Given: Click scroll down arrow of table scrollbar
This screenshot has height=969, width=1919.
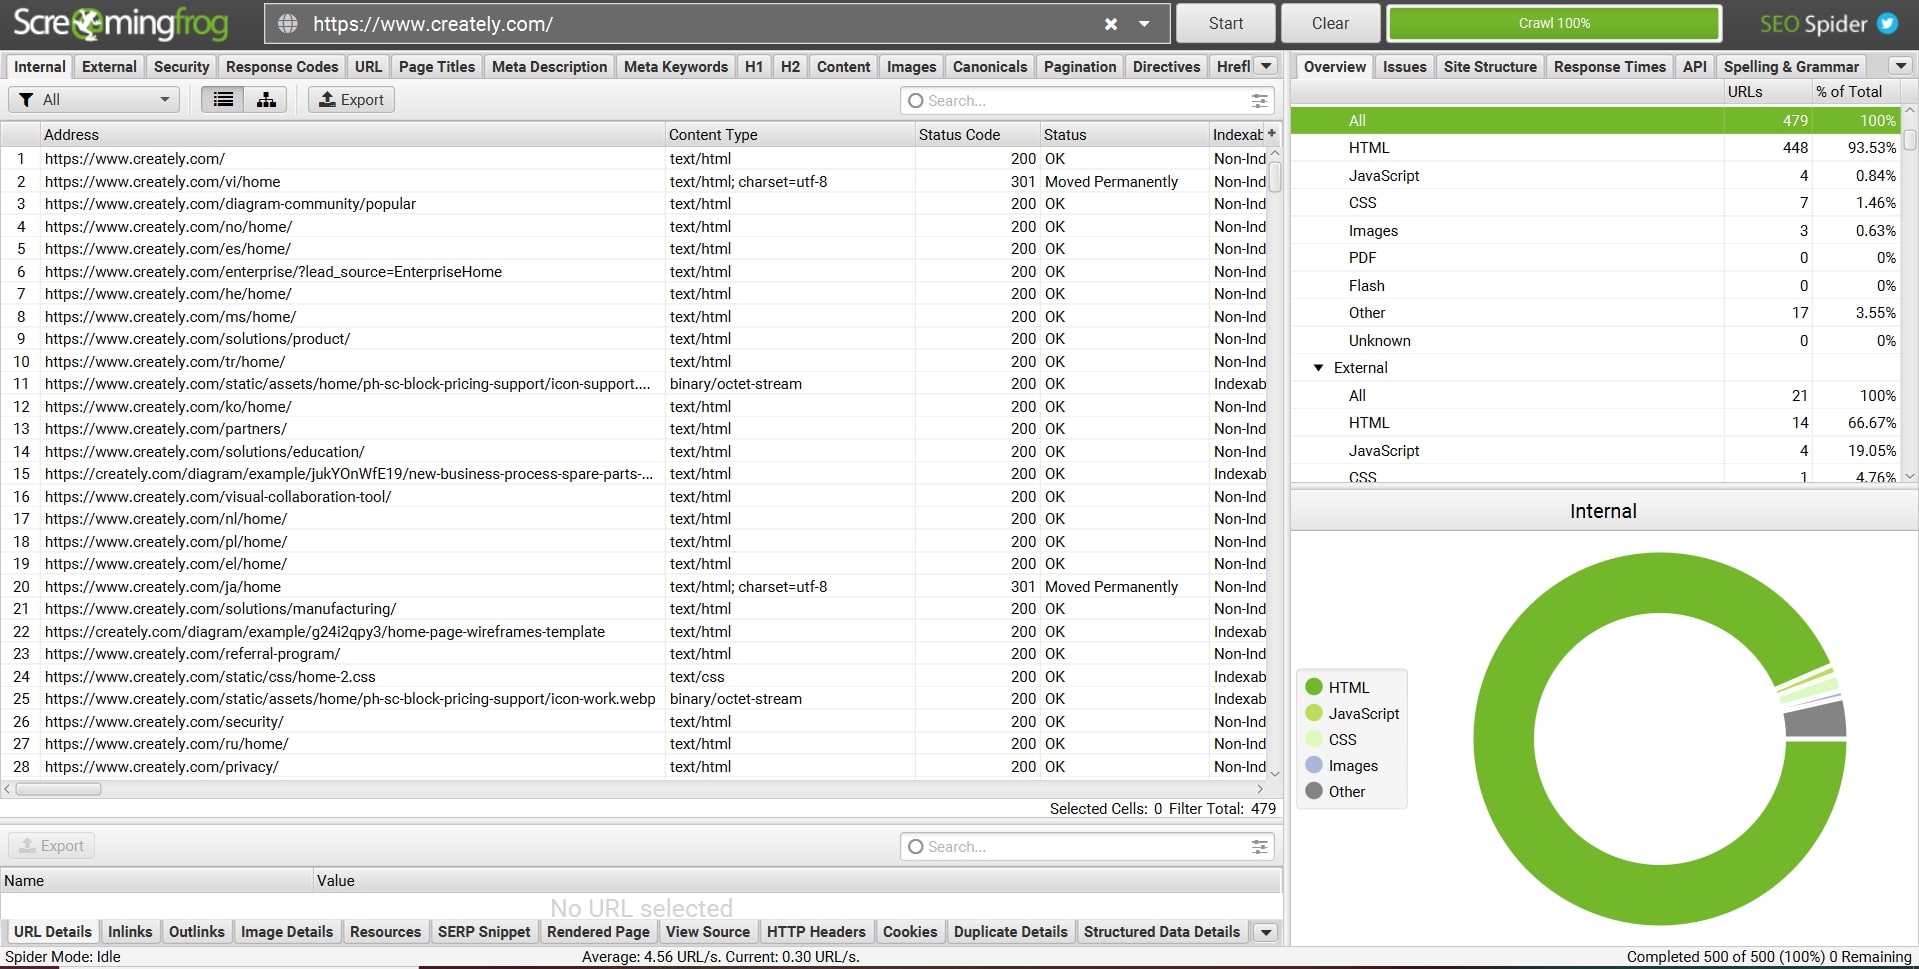Looking at the screenshot, I should (x=1275, y=773).
